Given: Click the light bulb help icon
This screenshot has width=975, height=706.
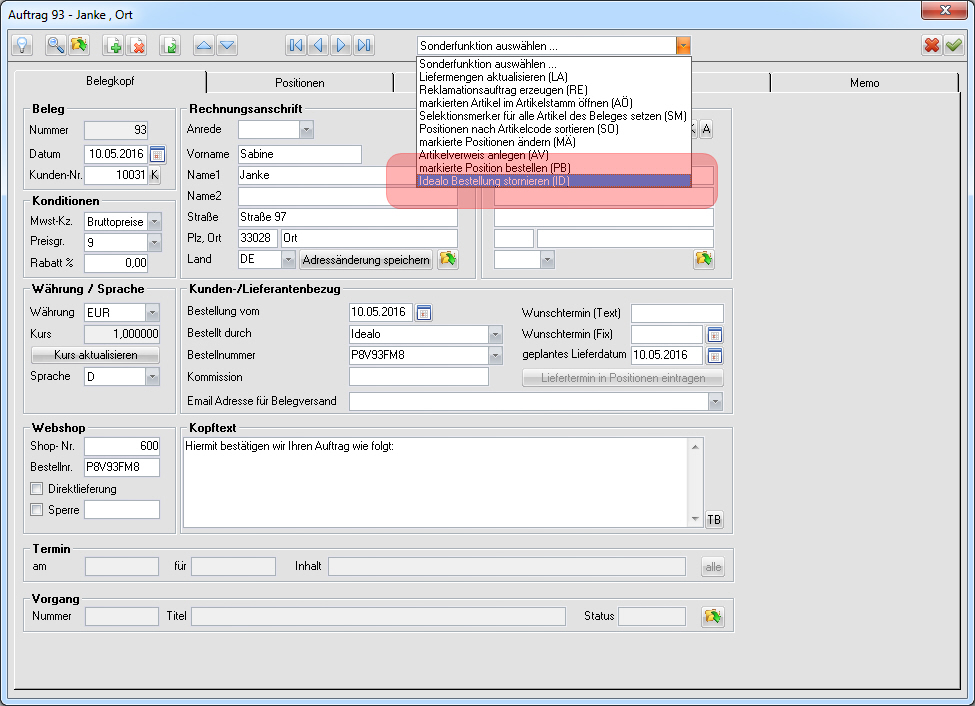Looking at the screenshot, I should [x=22, y=45].
